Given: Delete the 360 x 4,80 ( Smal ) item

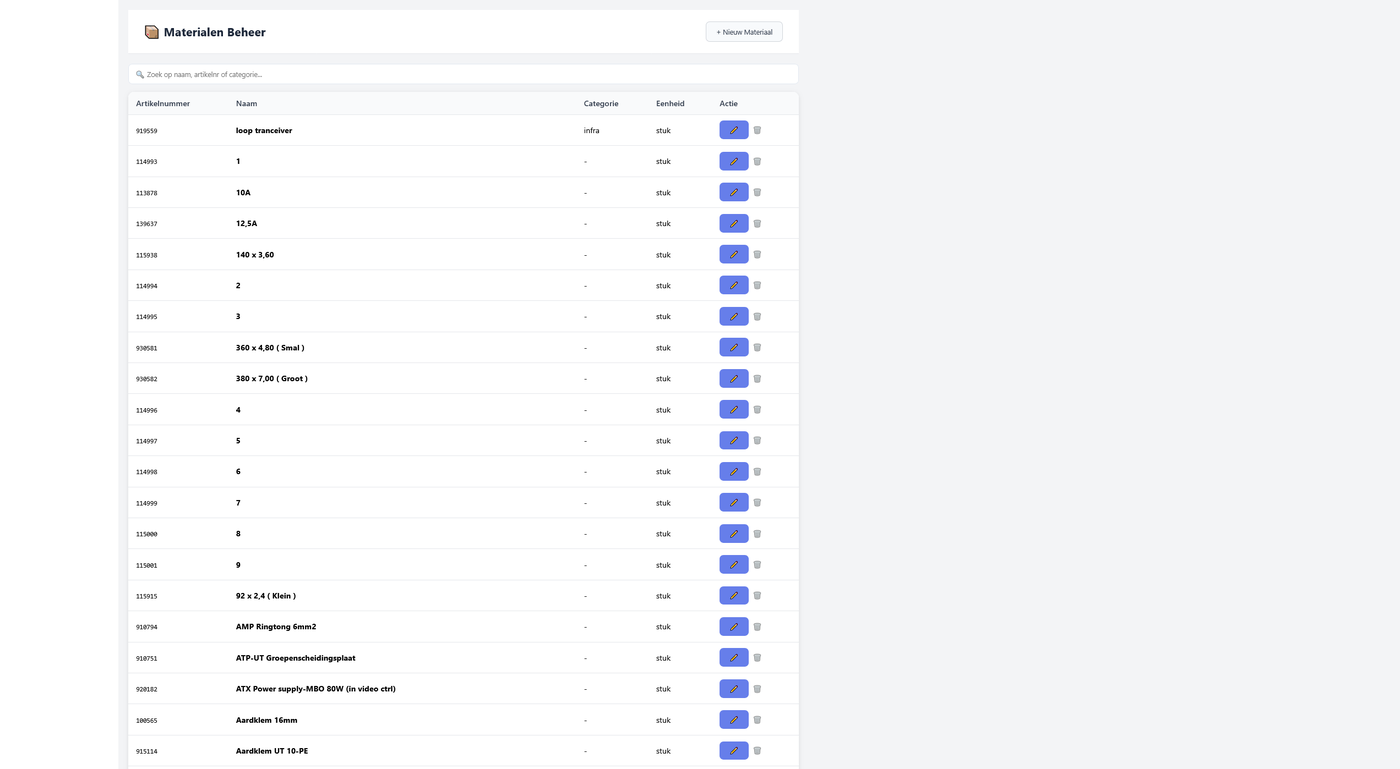Looking at the screenshot, I should point(757,347).
